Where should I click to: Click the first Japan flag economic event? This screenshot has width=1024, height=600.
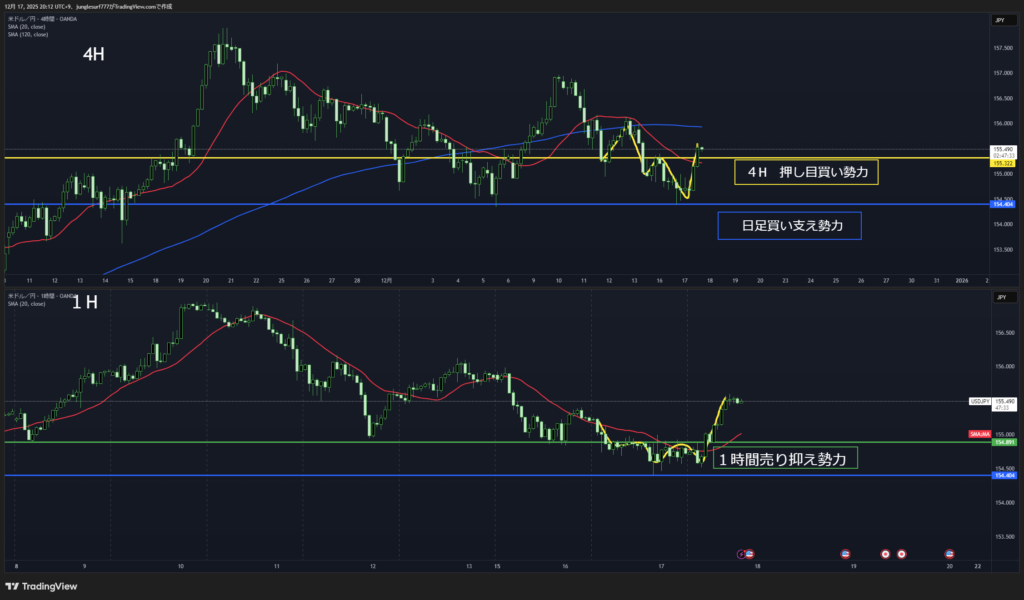click(x=885, y=553)
